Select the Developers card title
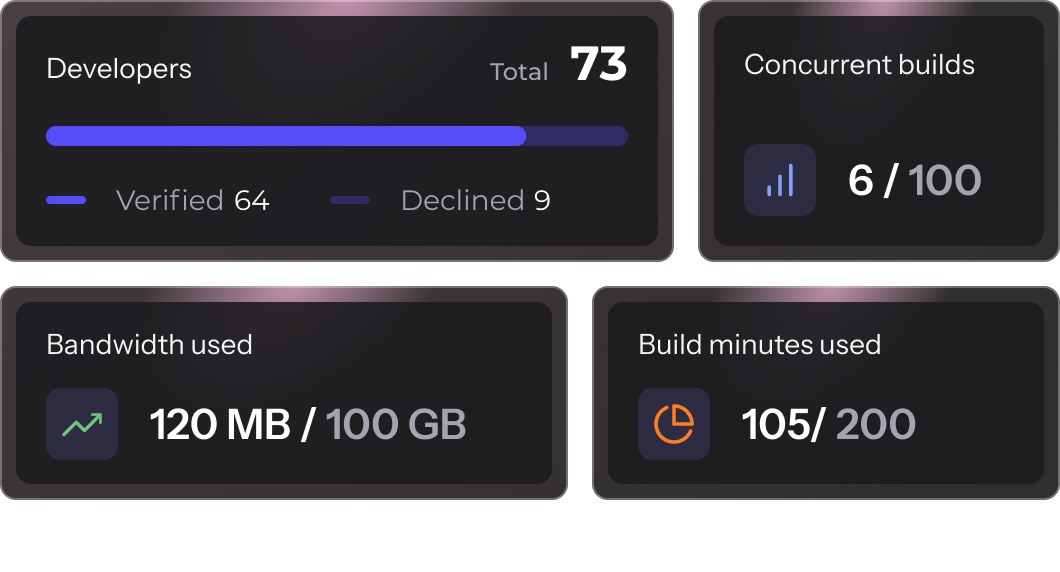Screen dimensions: 1060x572 coord(119,69)
